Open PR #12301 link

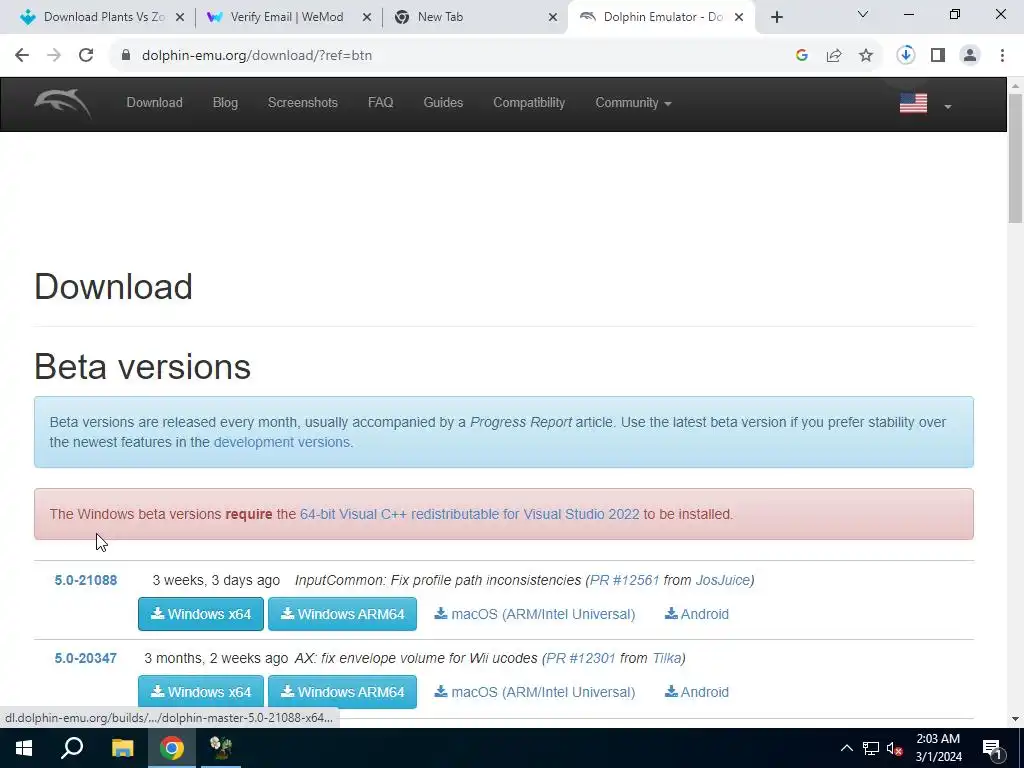point(581,658)
